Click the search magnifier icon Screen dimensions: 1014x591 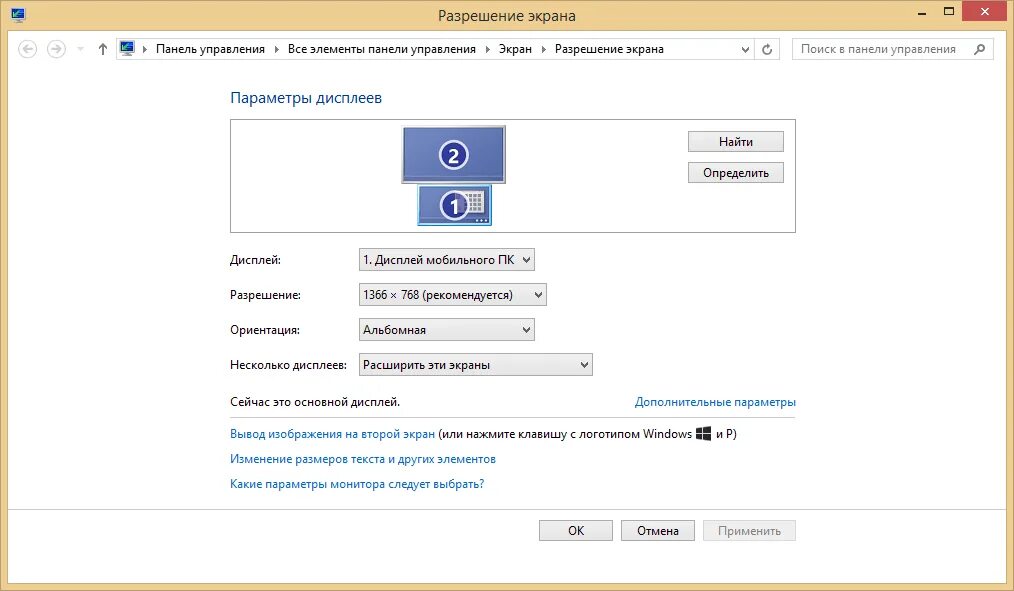[980, 49]
